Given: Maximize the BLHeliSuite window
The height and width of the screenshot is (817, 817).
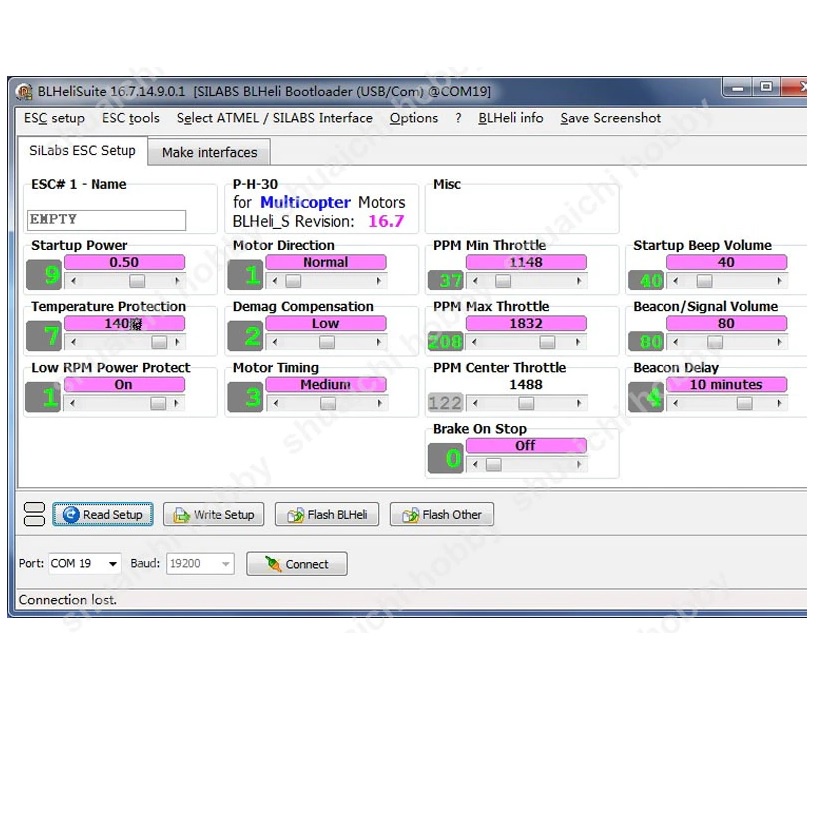Looking at the screenshot, I should [x=766, y=87].
